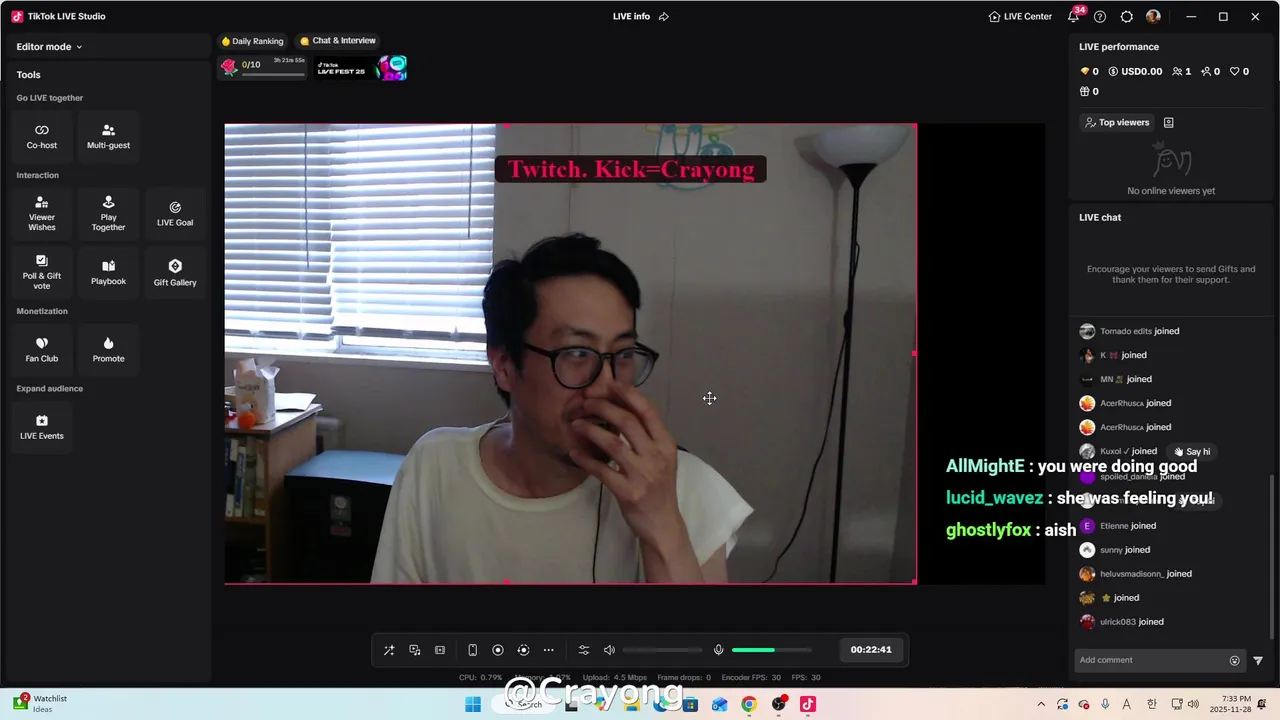Switch to portrait phone orientation icon
1280x720 pixels.
click(472, 650)
